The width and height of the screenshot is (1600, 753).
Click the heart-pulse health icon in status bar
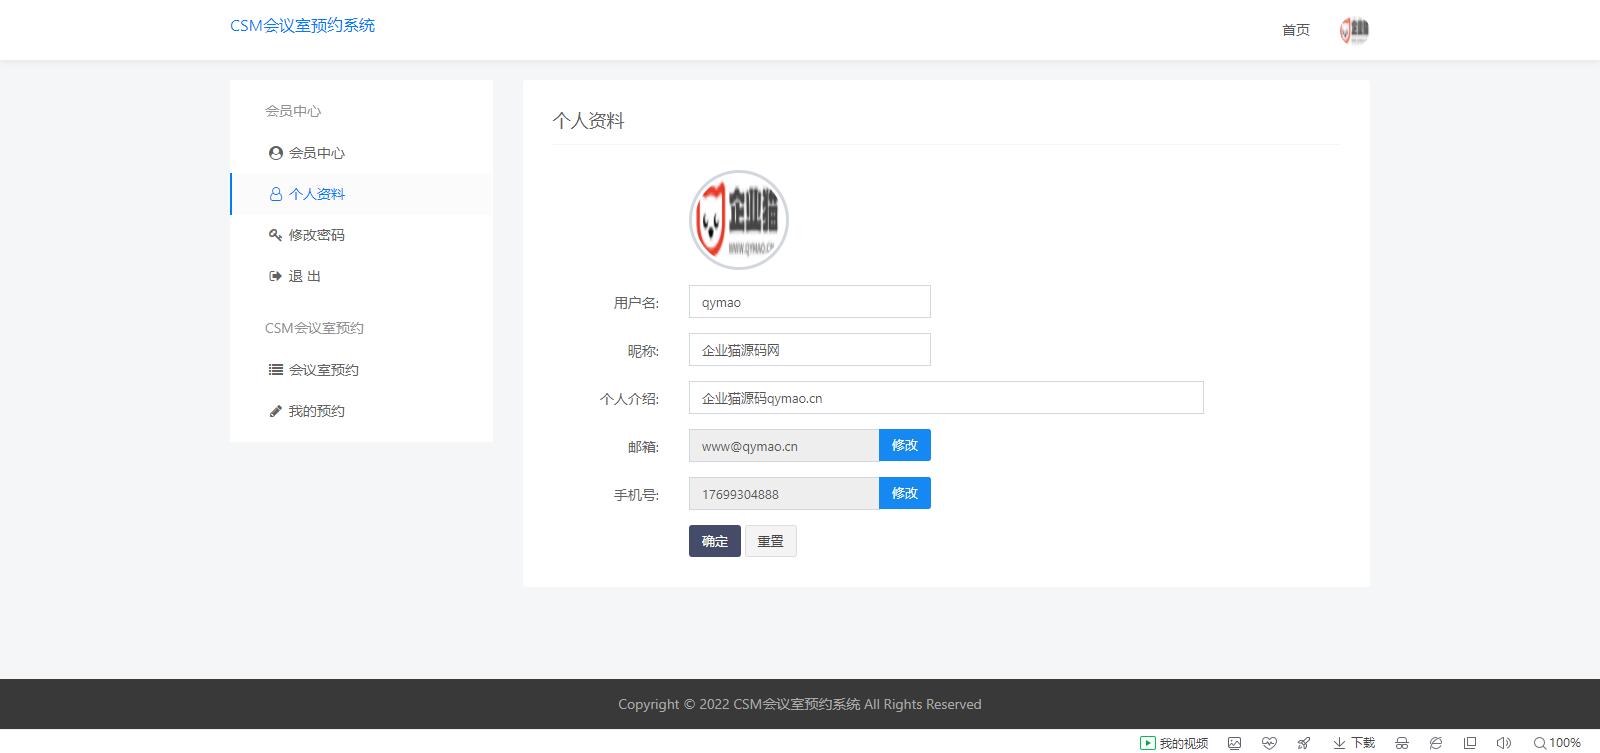[1269, 743]
